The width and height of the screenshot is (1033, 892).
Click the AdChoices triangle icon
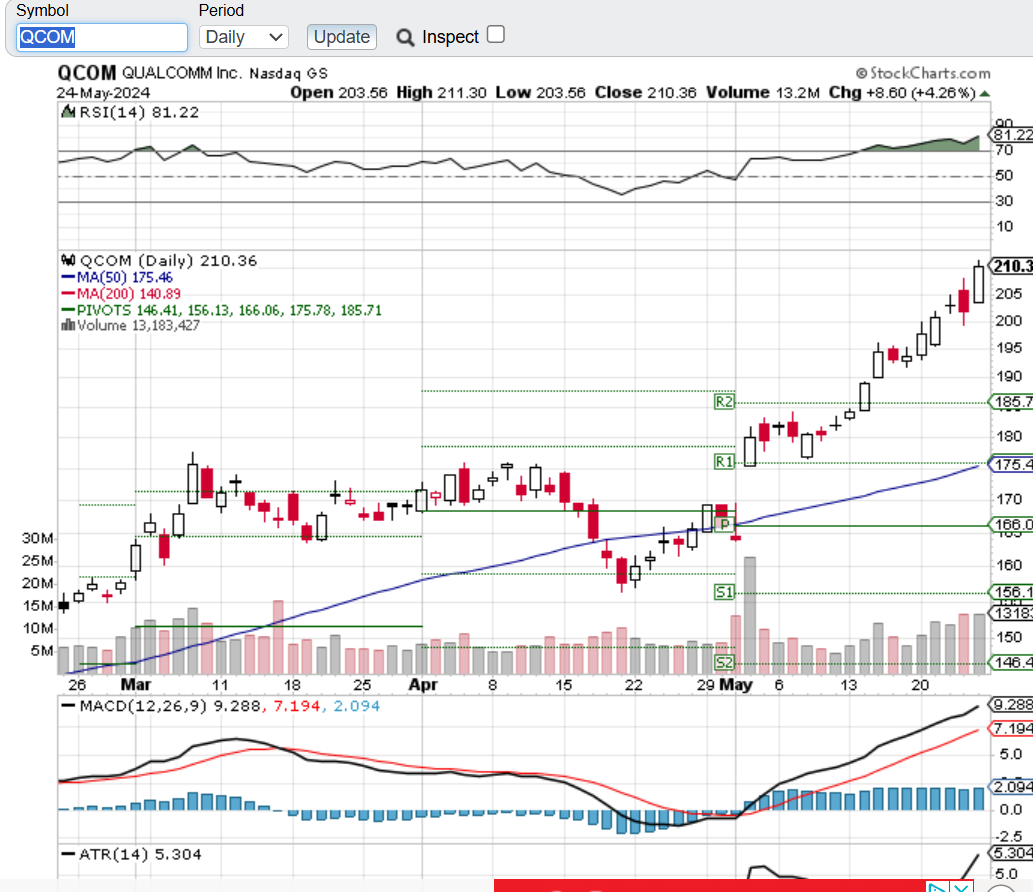coord(938,887)
